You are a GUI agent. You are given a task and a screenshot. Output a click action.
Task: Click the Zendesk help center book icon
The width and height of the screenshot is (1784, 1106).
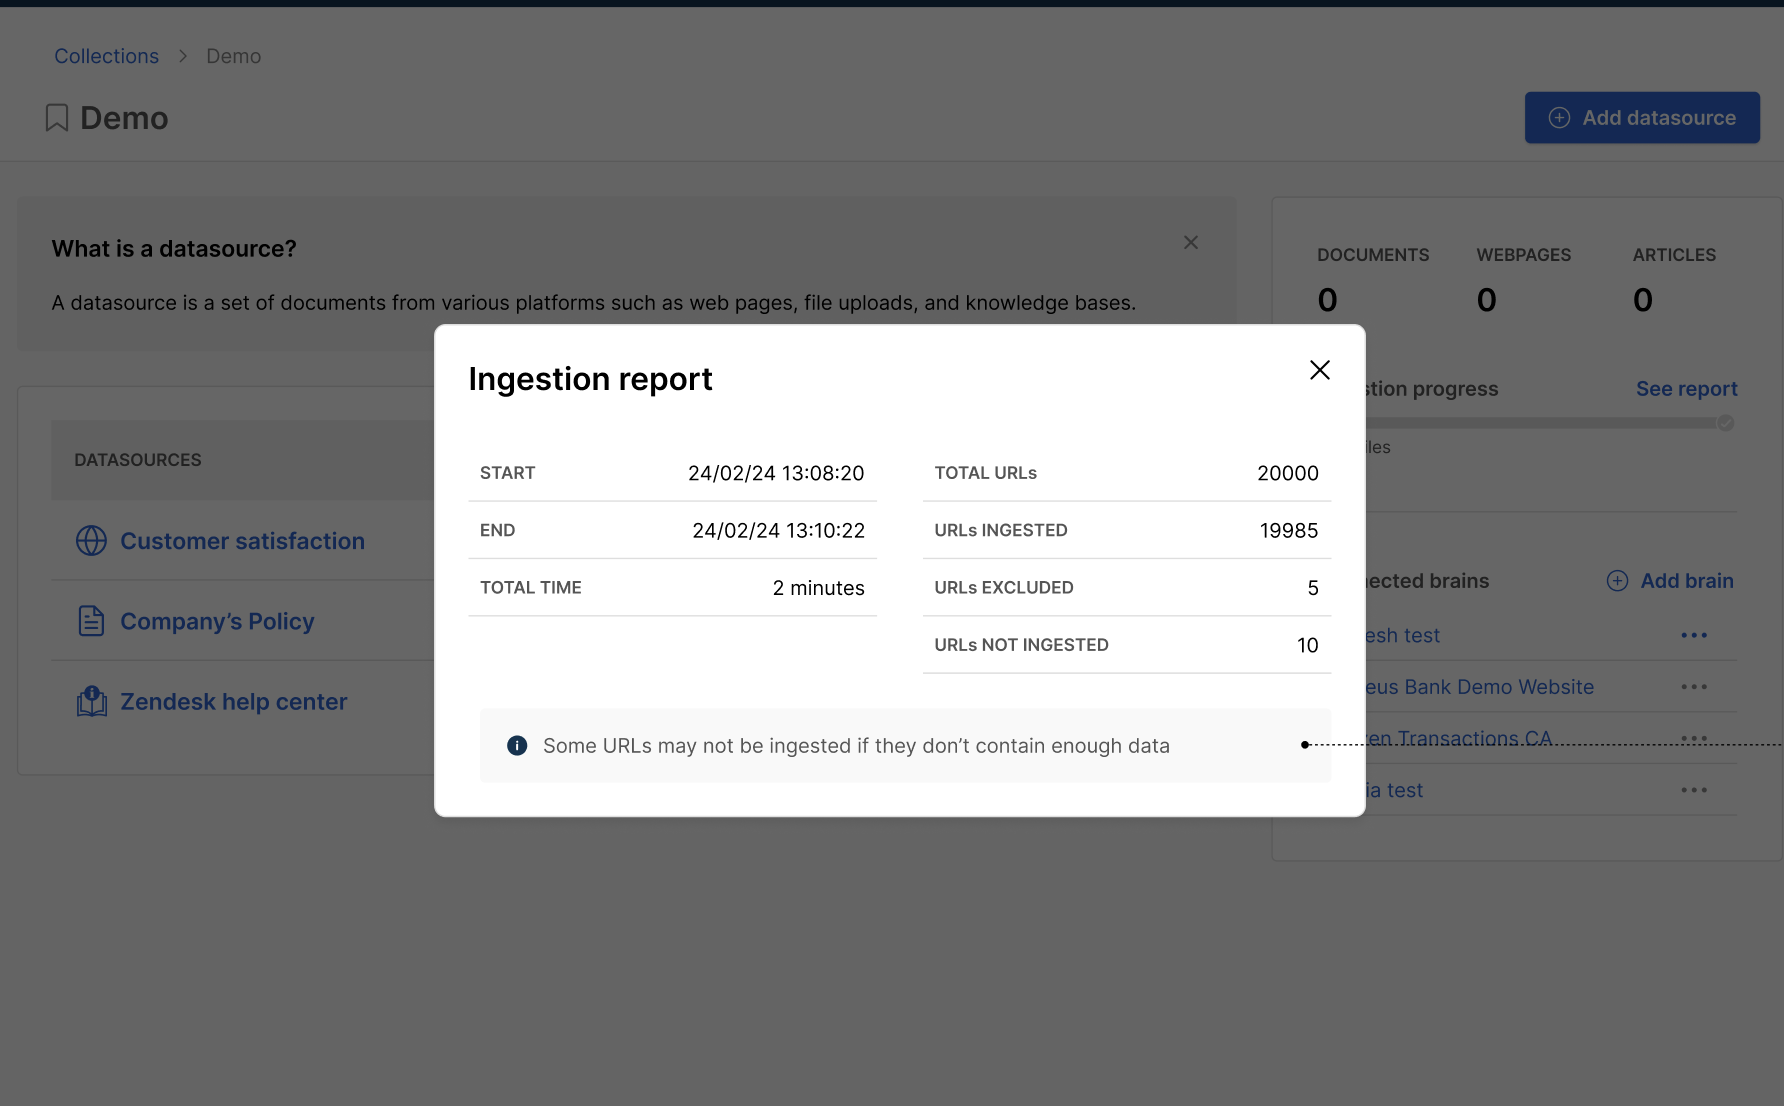pyautogui.click(x=91, y=702)
